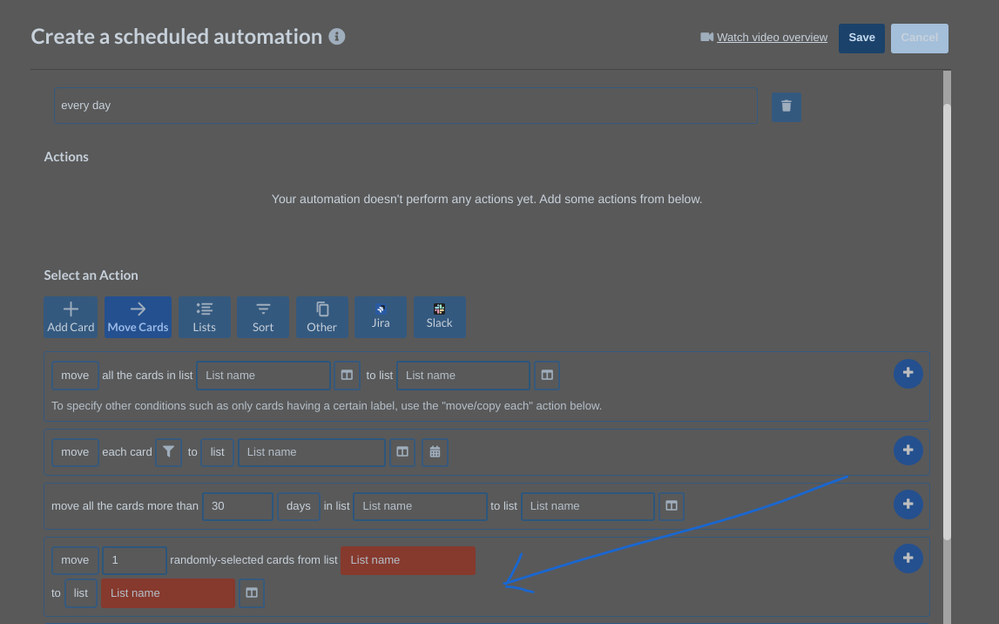This screenshot has width=999, height=624.
Task: Select the Add Card action tab
Action: tap(71, 317)
